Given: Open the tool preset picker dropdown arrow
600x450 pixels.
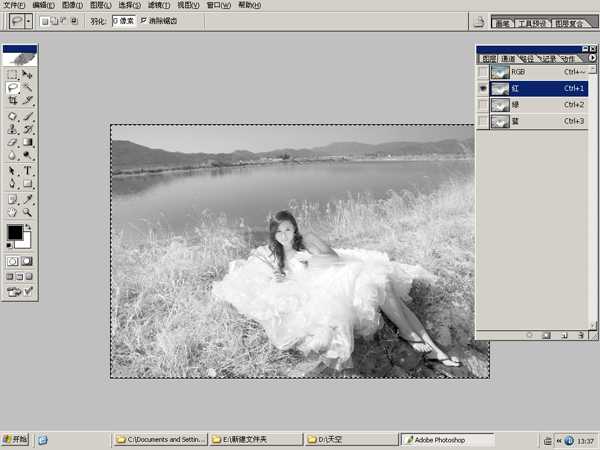Looking at the screenshot, I should coord(28,20).
